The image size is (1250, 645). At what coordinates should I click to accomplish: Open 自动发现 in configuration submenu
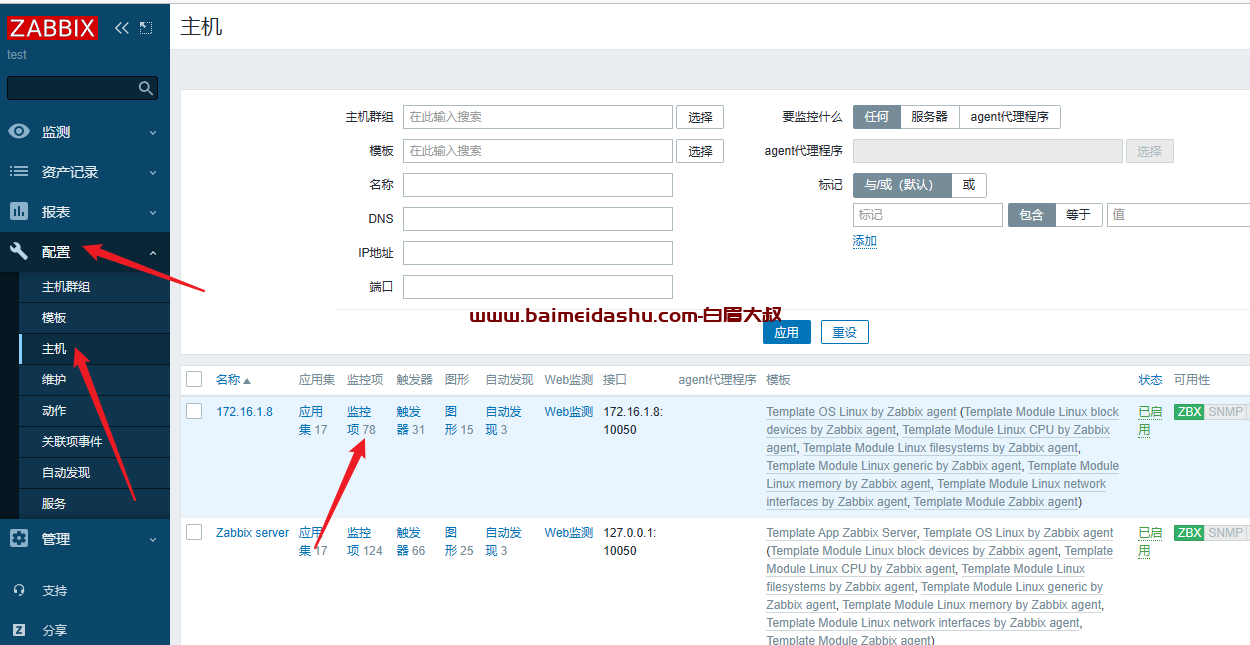point(66,473)
